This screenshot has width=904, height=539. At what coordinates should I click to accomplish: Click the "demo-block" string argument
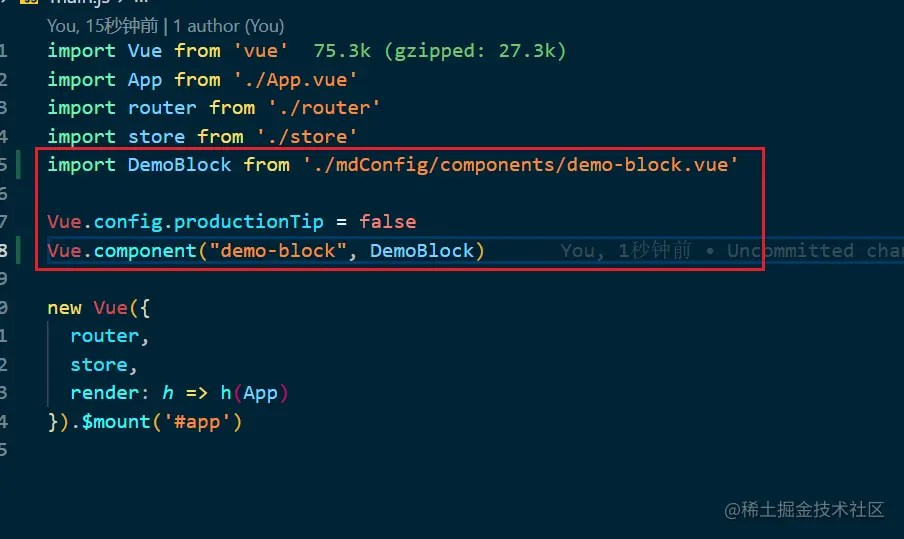[278, 251]
